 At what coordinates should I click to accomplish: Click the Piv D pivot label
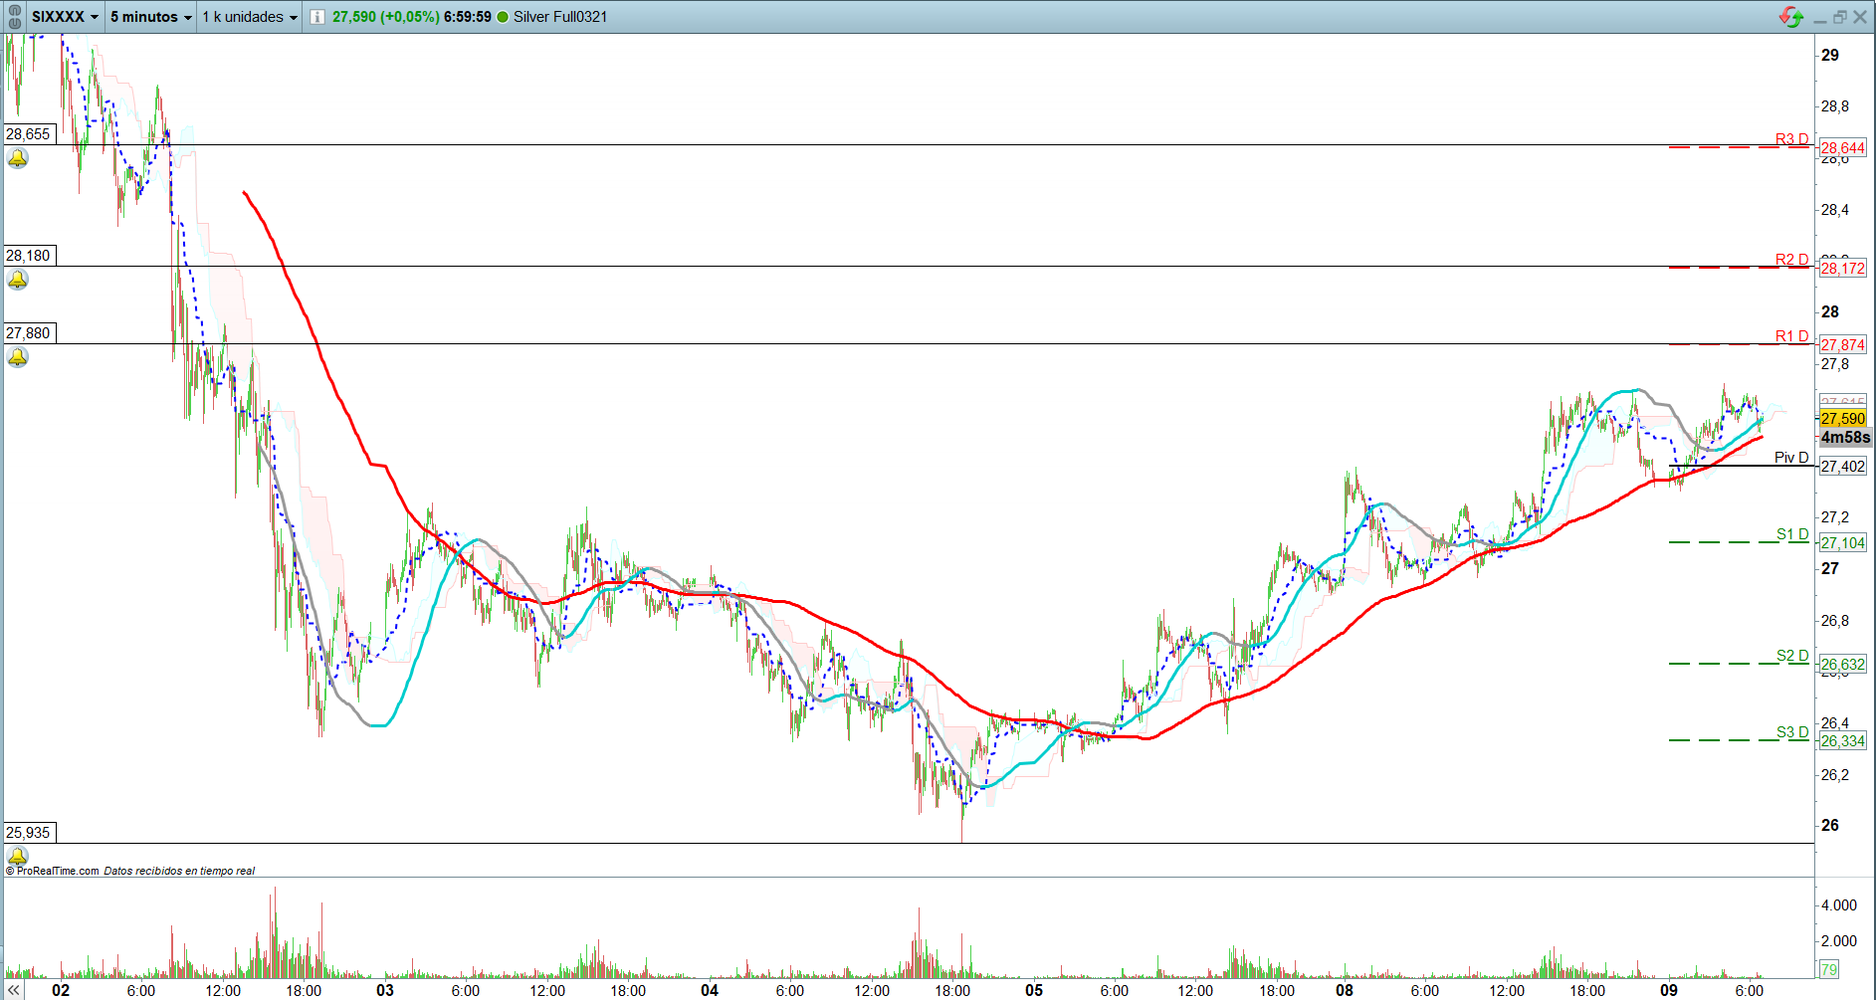pyautogui.click(x=1790, y=458)
